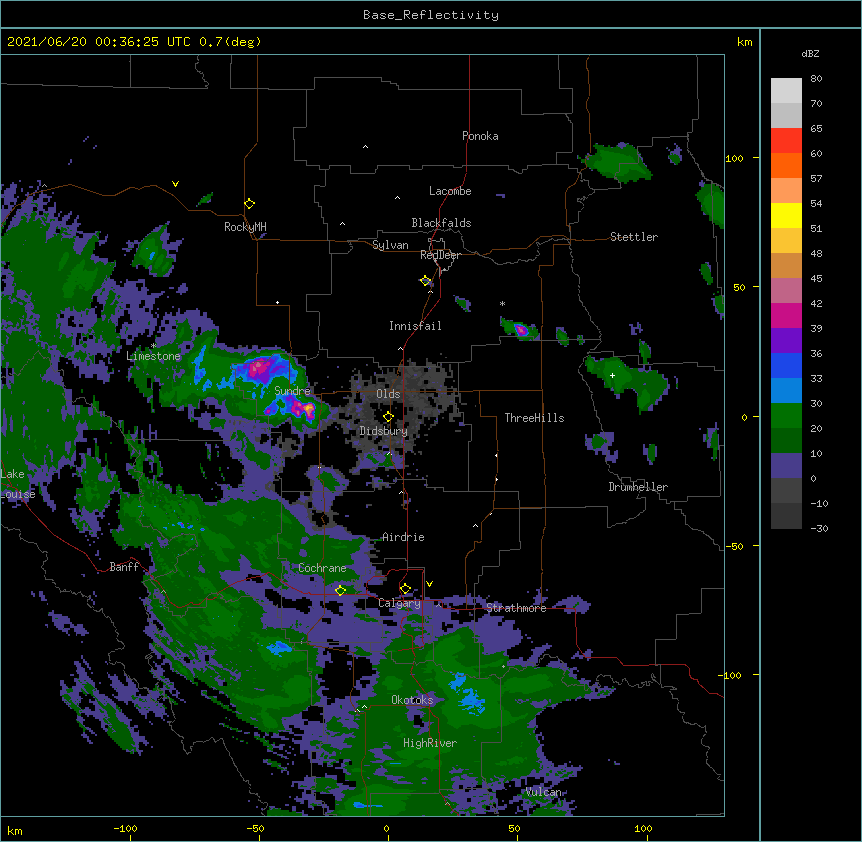Click the Ponoka city label
862x842 pixels.
(480, 136)
